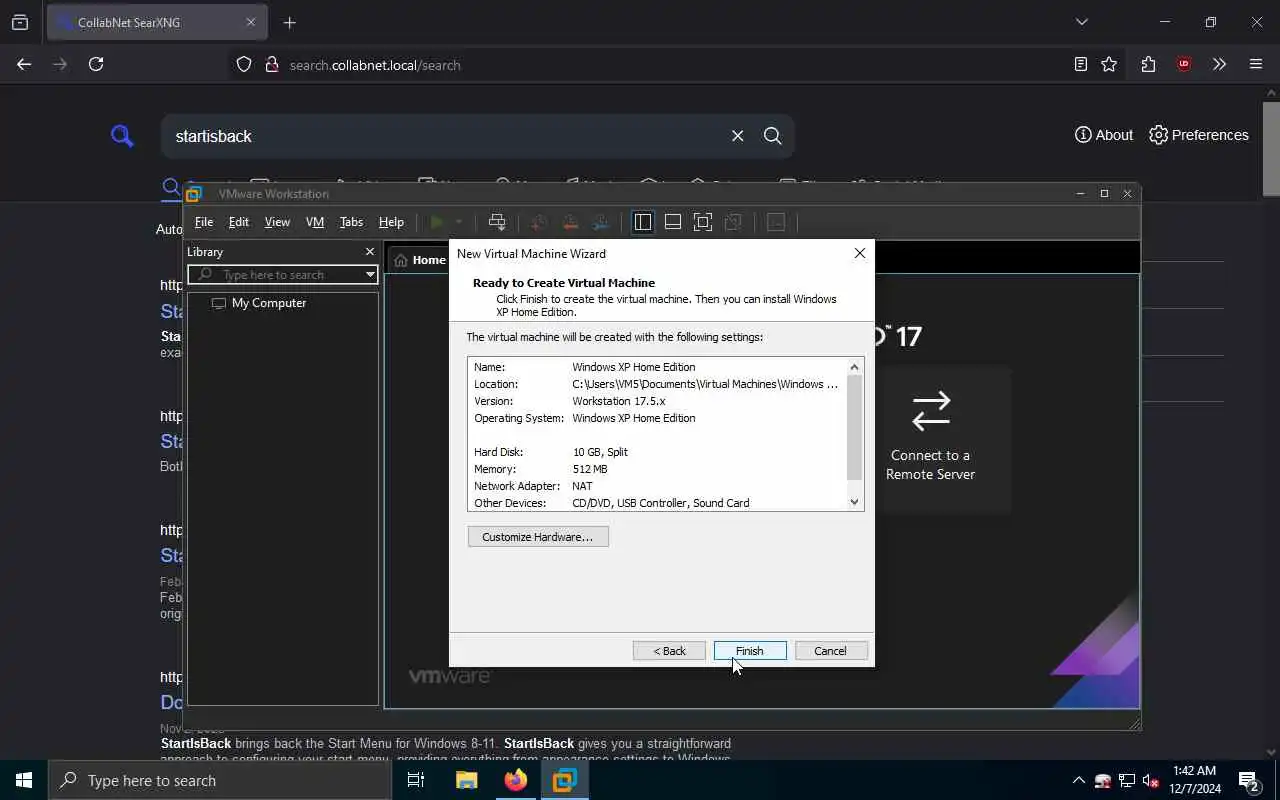Click the settings list scrollbar thumb
The image size is (1280, 800).
point(854,427)
